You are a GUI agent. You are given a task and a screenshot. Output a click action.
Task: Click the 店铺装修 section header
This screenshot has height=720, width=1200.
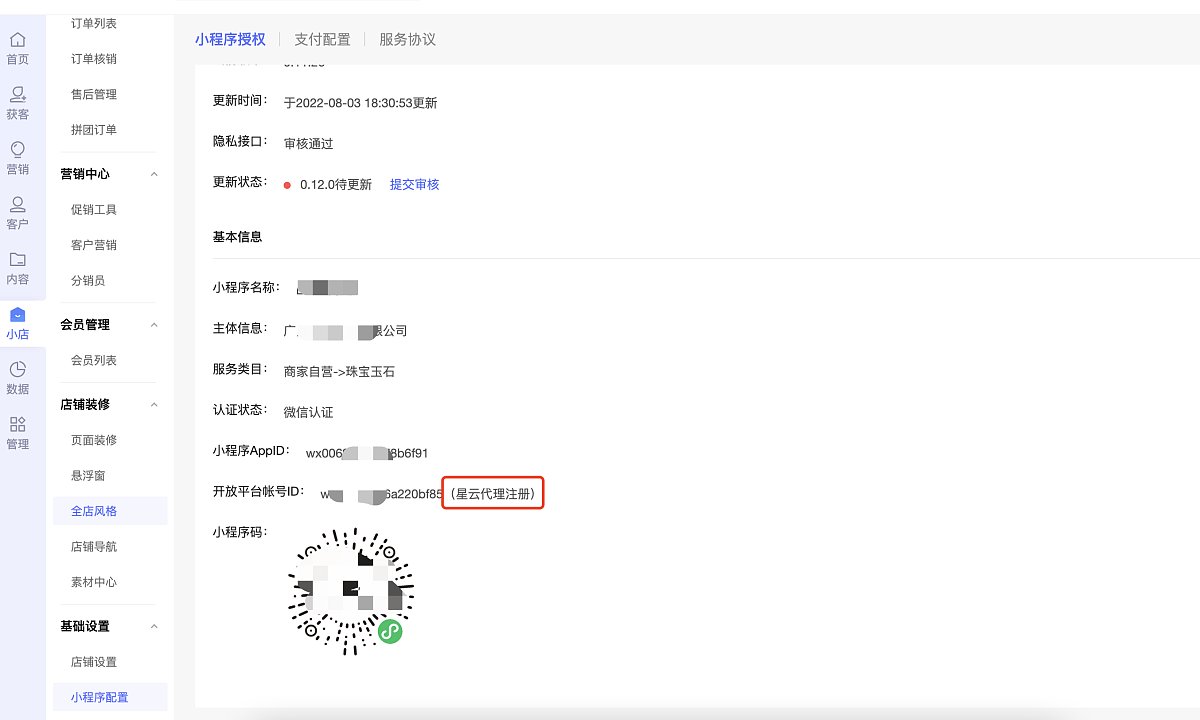click(85, 405)
